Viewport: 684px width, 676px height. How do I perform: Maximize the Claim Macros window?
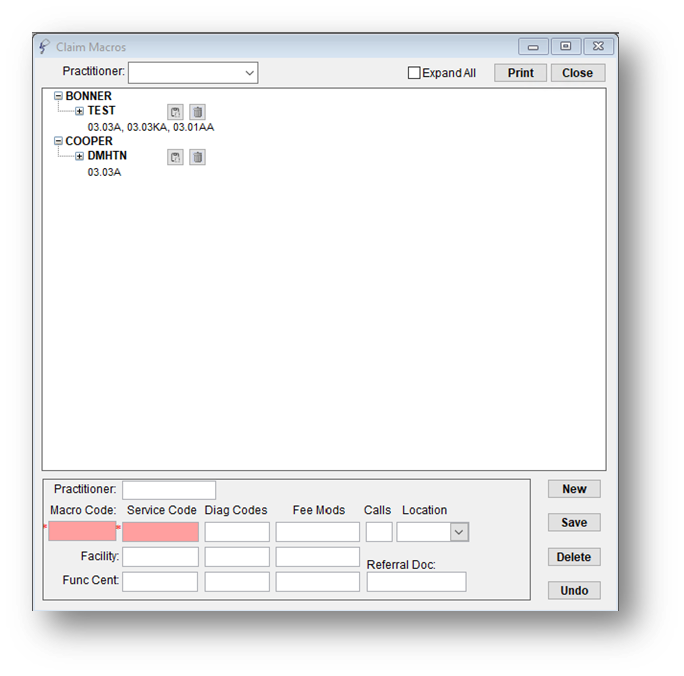566,46
